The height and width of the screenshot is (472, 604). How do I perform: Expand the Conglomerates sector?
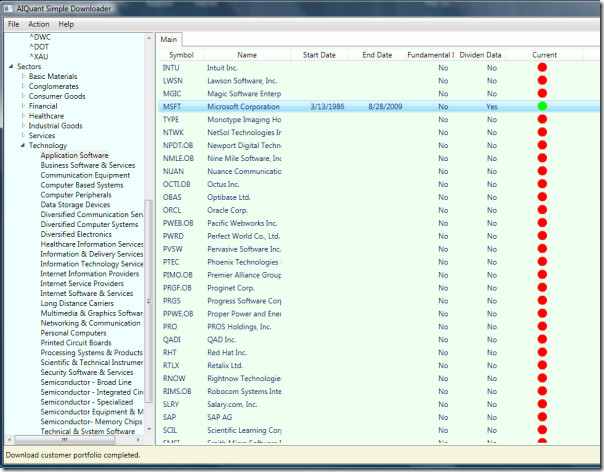tap(23, 86)
